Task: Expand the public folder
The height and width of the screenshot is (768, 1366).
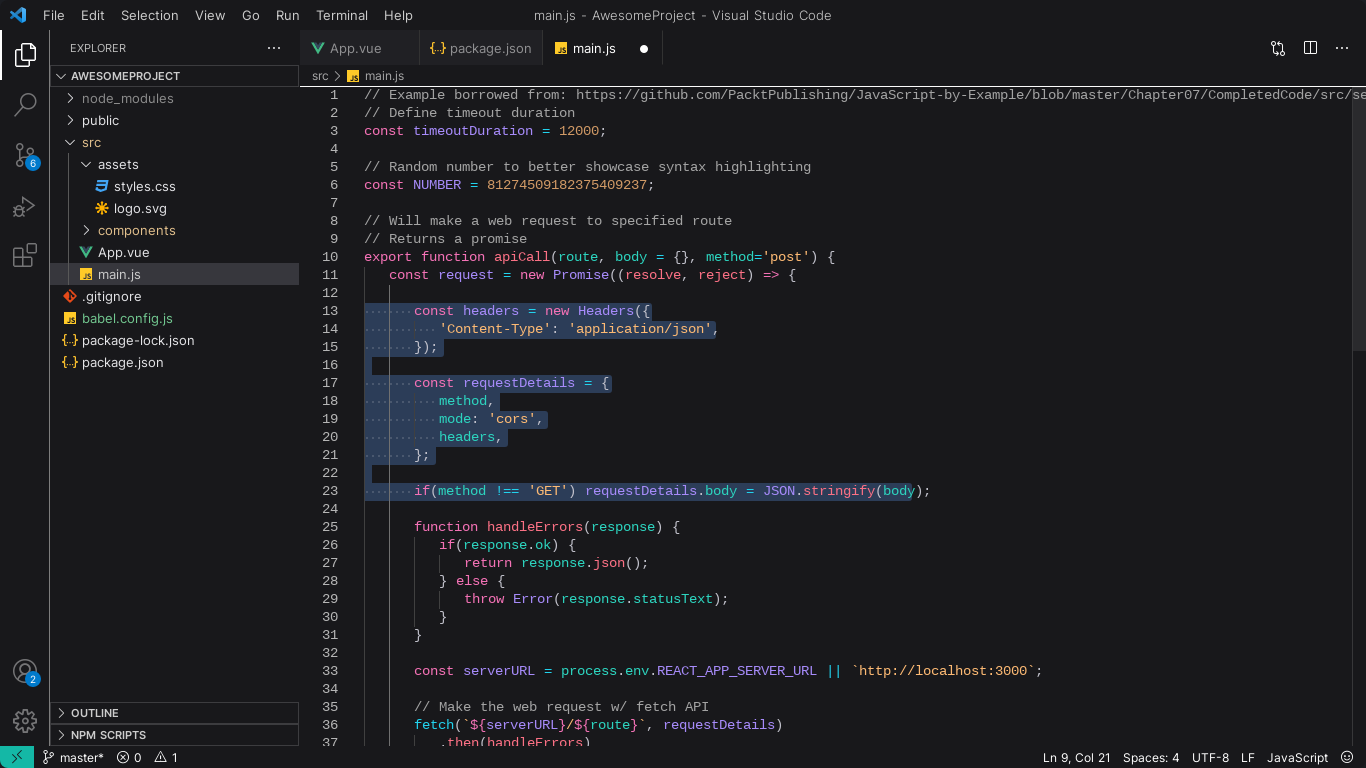Action: 175,120
